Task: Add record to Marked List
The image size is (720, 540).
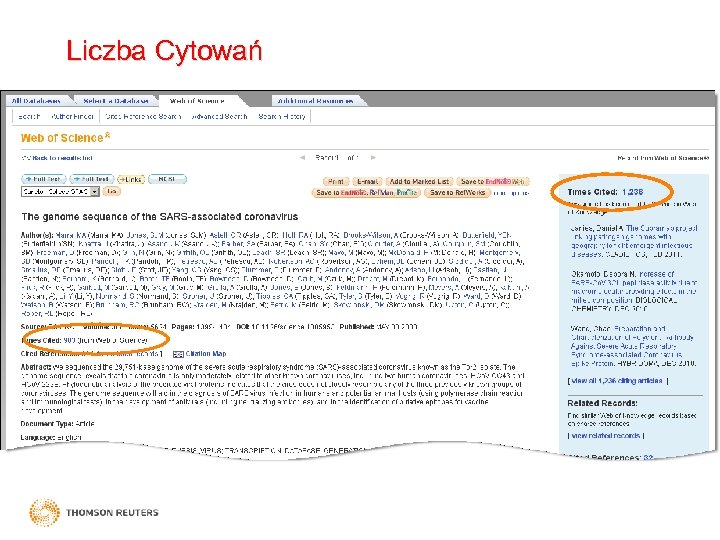Action: (x=419, y=181)
